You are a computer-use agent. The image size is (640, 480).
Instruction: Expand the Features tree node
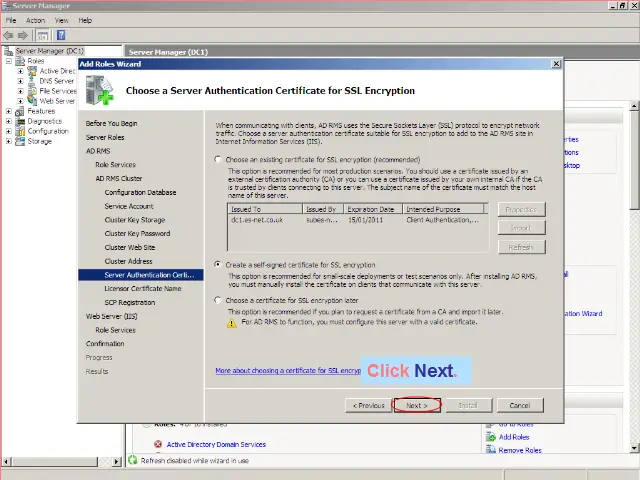[x=8, y=111]
